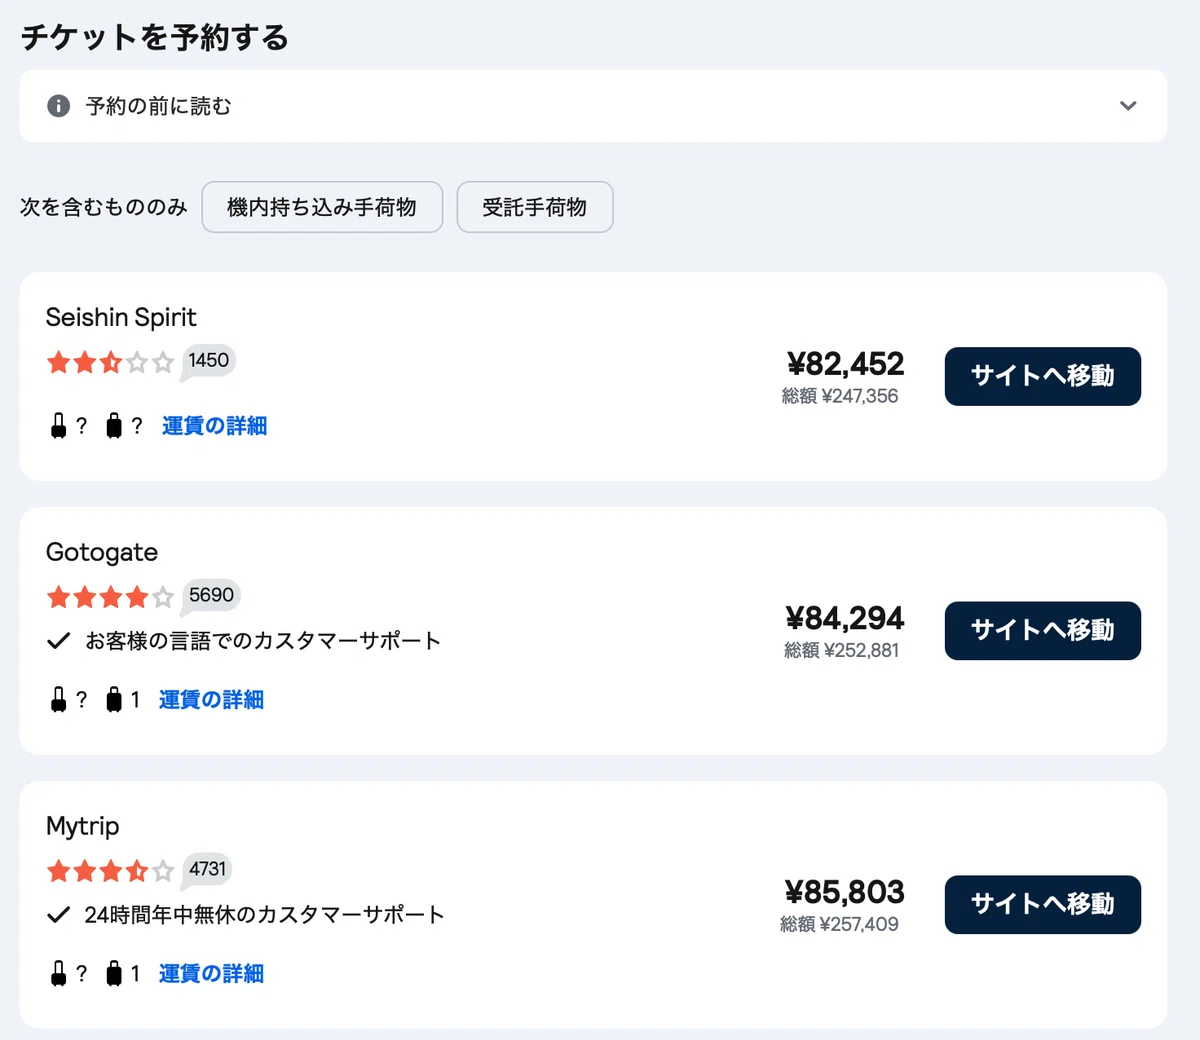
Task: Open Gotogate 5690 reviews bubble
Action: click(x=211, y=595)
